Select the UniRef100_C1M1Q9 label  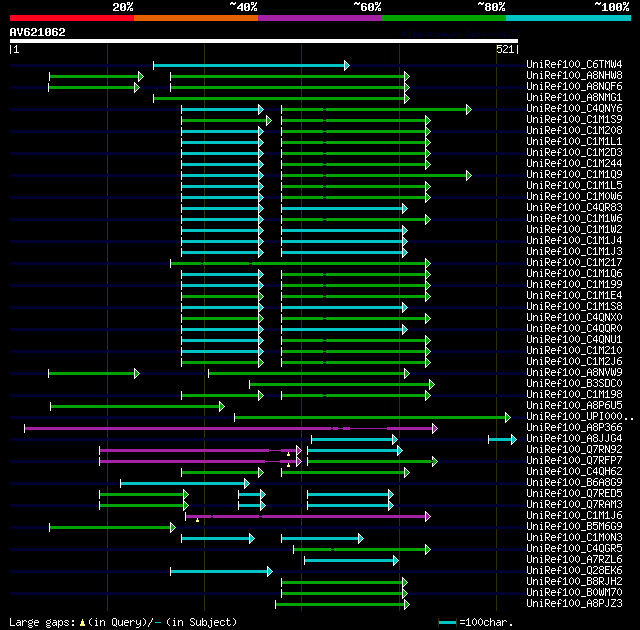click(x=574, y=175)
